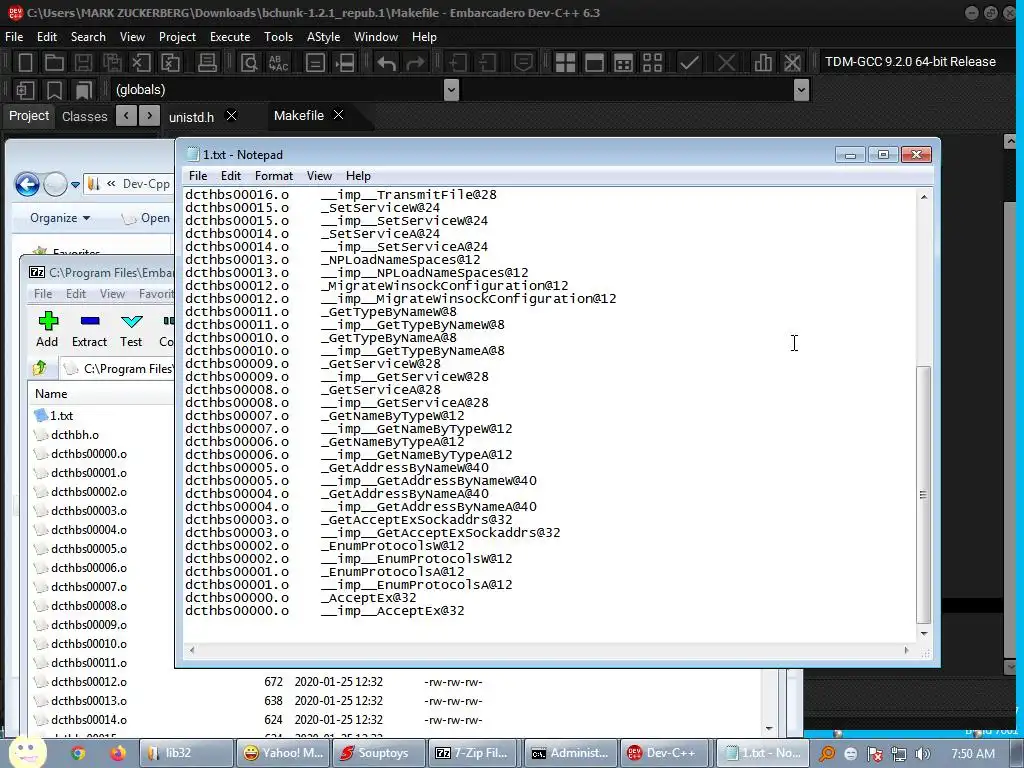Close the unistd.h tab
The height and width of the screenshot is (768, 1024).
point(231,116)
